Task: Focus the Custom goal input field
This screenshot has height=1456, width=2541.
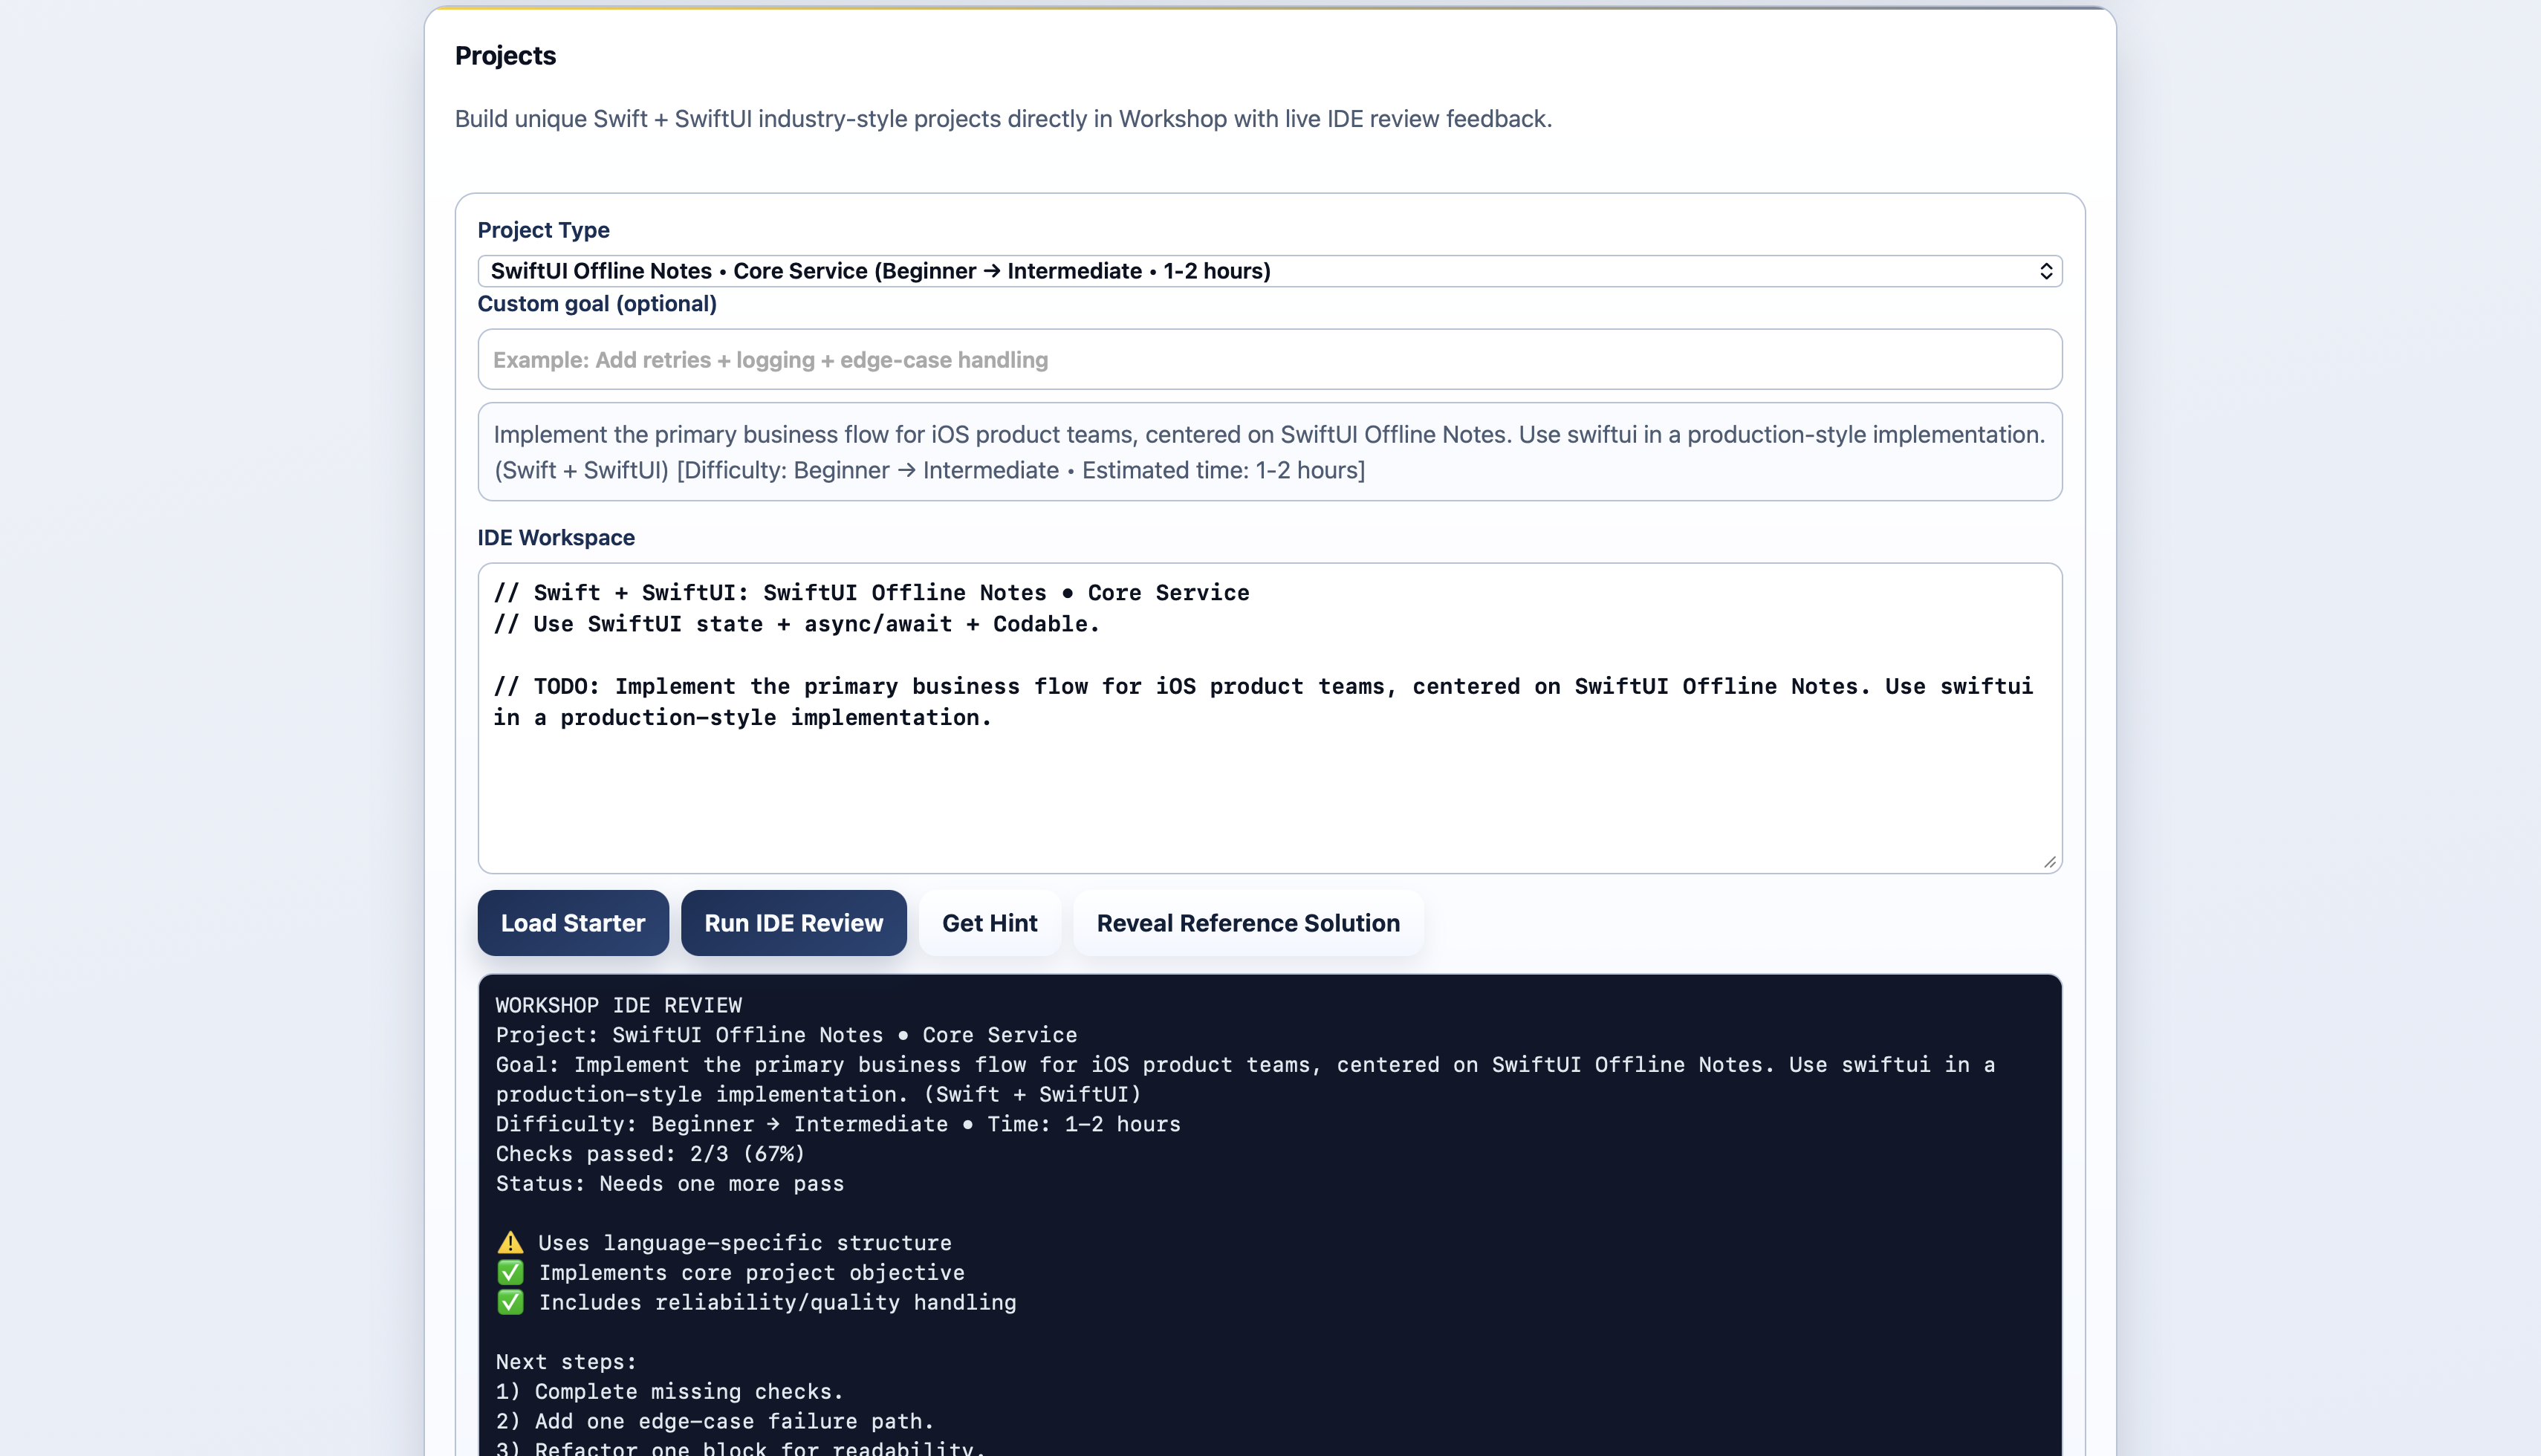Action: tap(1268, 359)
